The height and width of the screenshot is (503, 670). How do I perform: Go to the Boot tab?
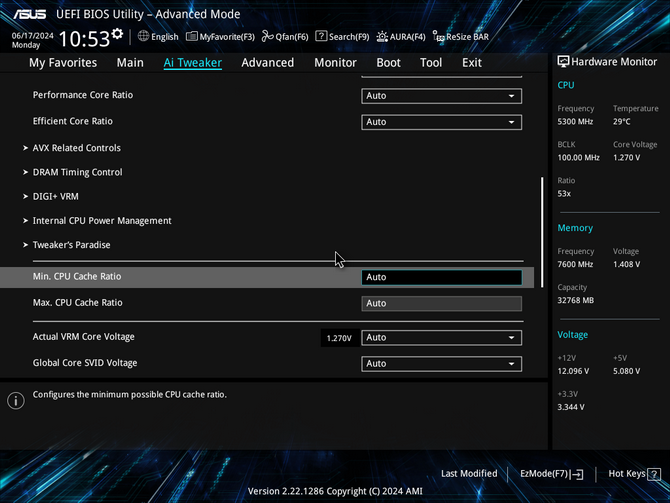pos(388,63)
